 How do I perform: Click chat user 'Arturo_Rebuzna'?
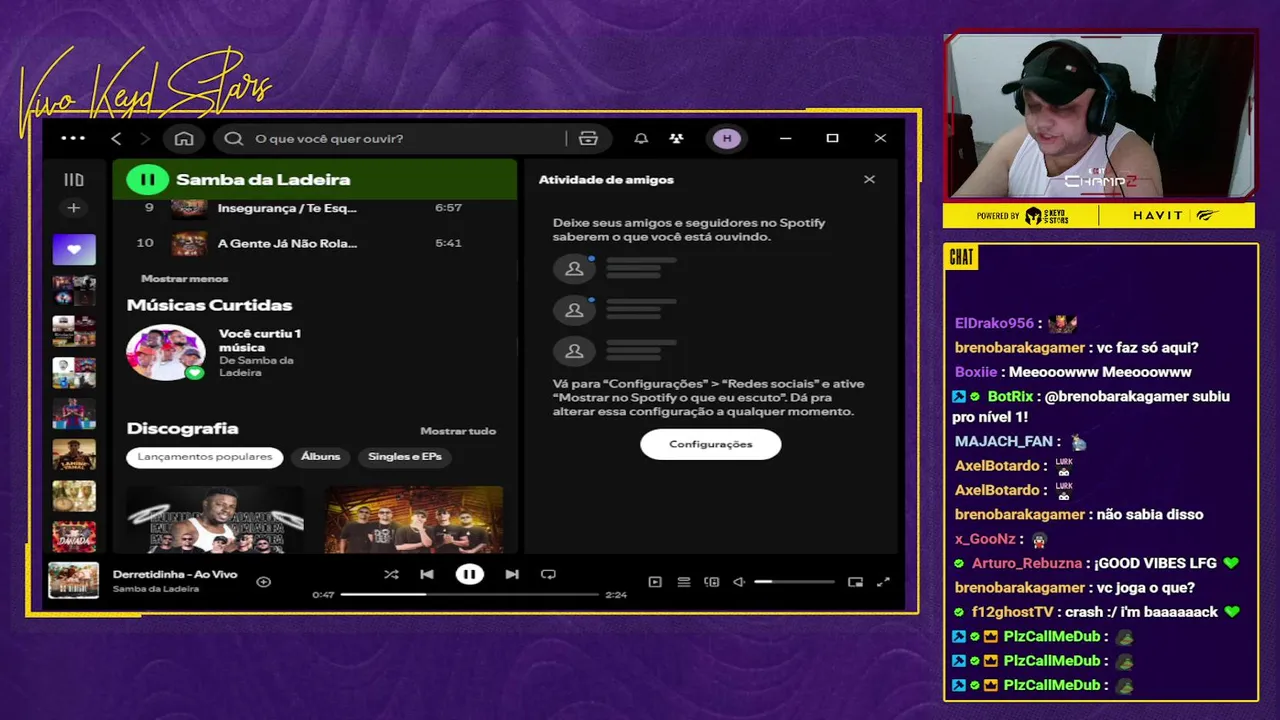click(1027, 563)
